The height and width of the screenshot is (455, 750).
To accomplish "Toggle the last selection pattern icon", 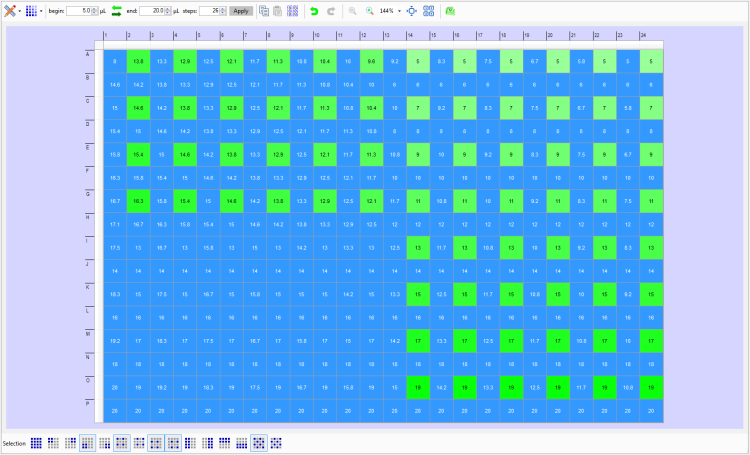I will 276,442.
